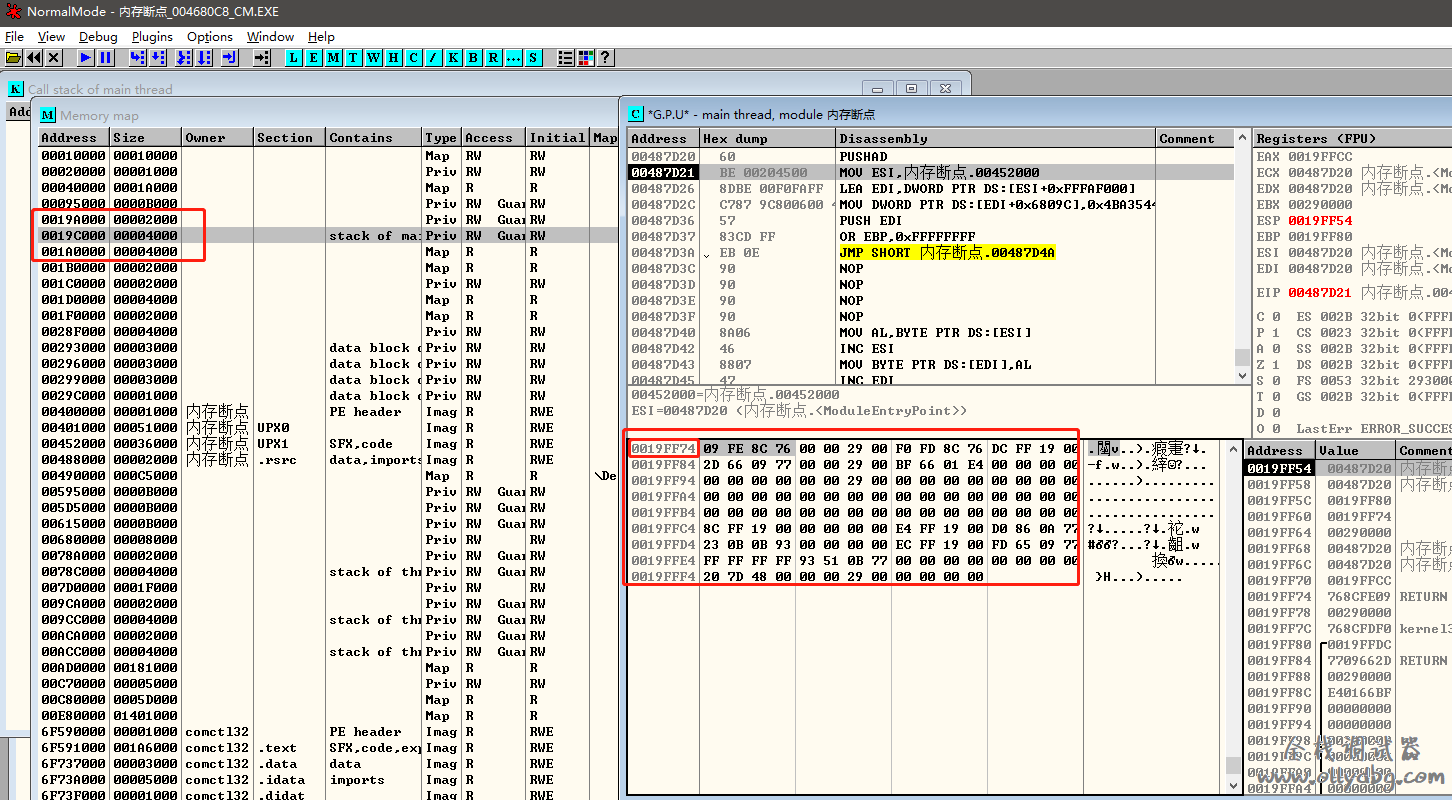The height and width of the screenshot is (800, 1452).
Task: Show Windows list via W toolbar button
Action: pos(373,58)
